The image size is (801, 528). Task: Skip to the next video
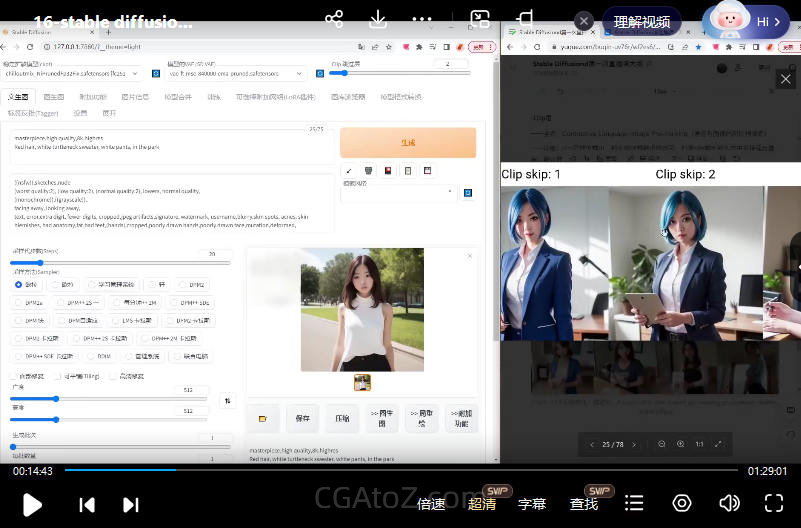(130, 504)
